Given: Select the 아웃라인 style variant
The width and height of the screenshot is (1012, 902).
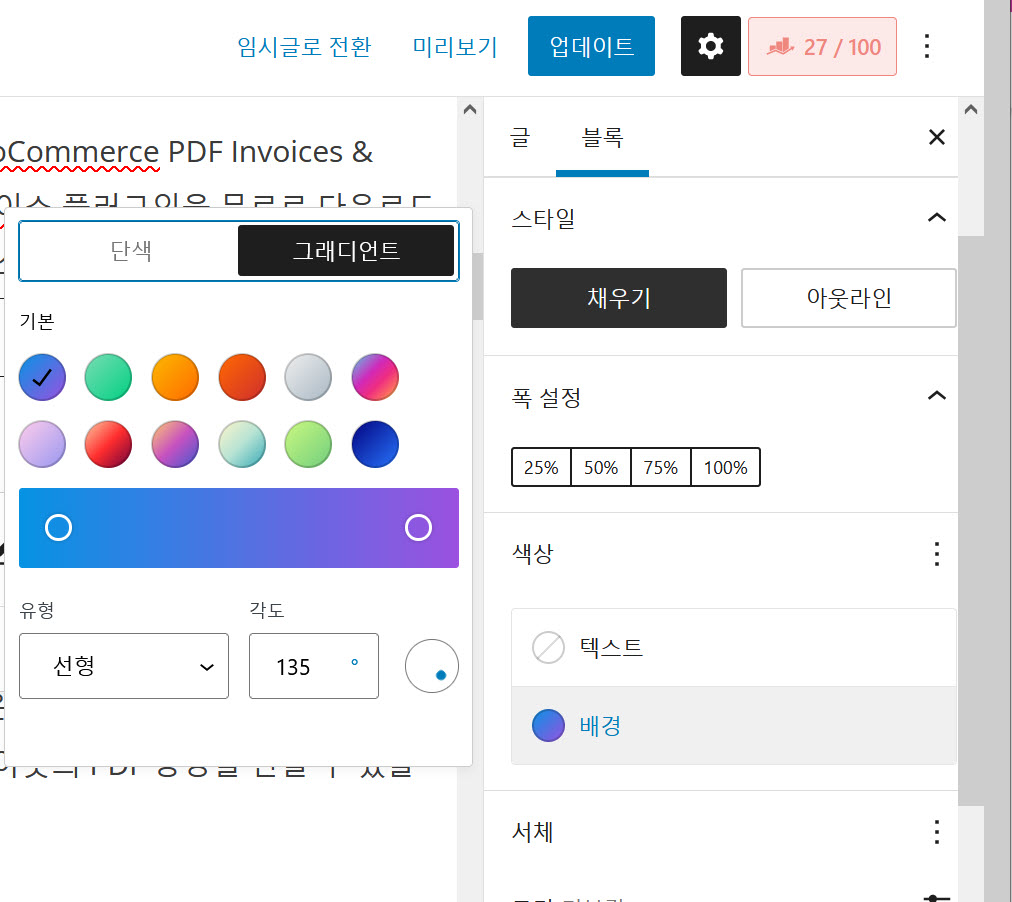Looking at the screenshot, I should (x=848, y=297).
